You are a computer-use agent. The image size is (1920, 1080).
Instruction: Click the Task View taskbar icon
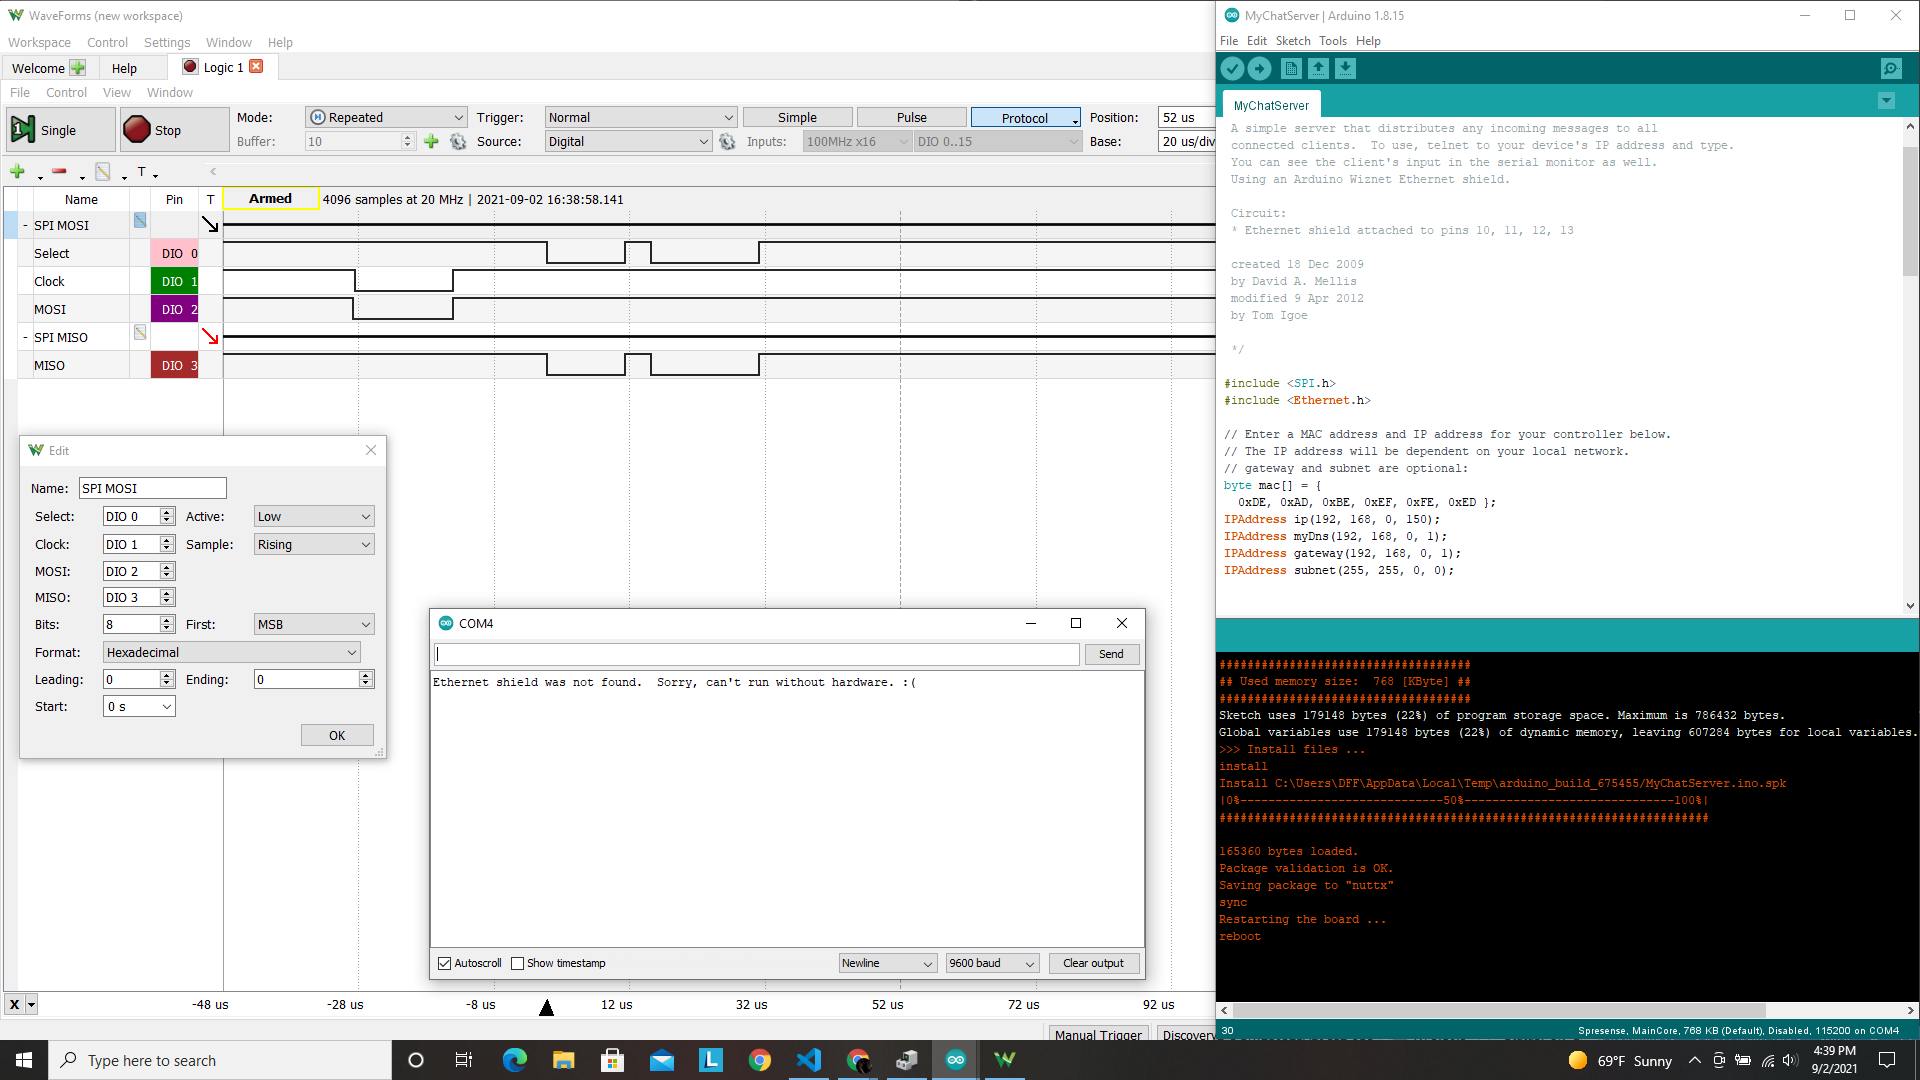tap(464, 1060)
